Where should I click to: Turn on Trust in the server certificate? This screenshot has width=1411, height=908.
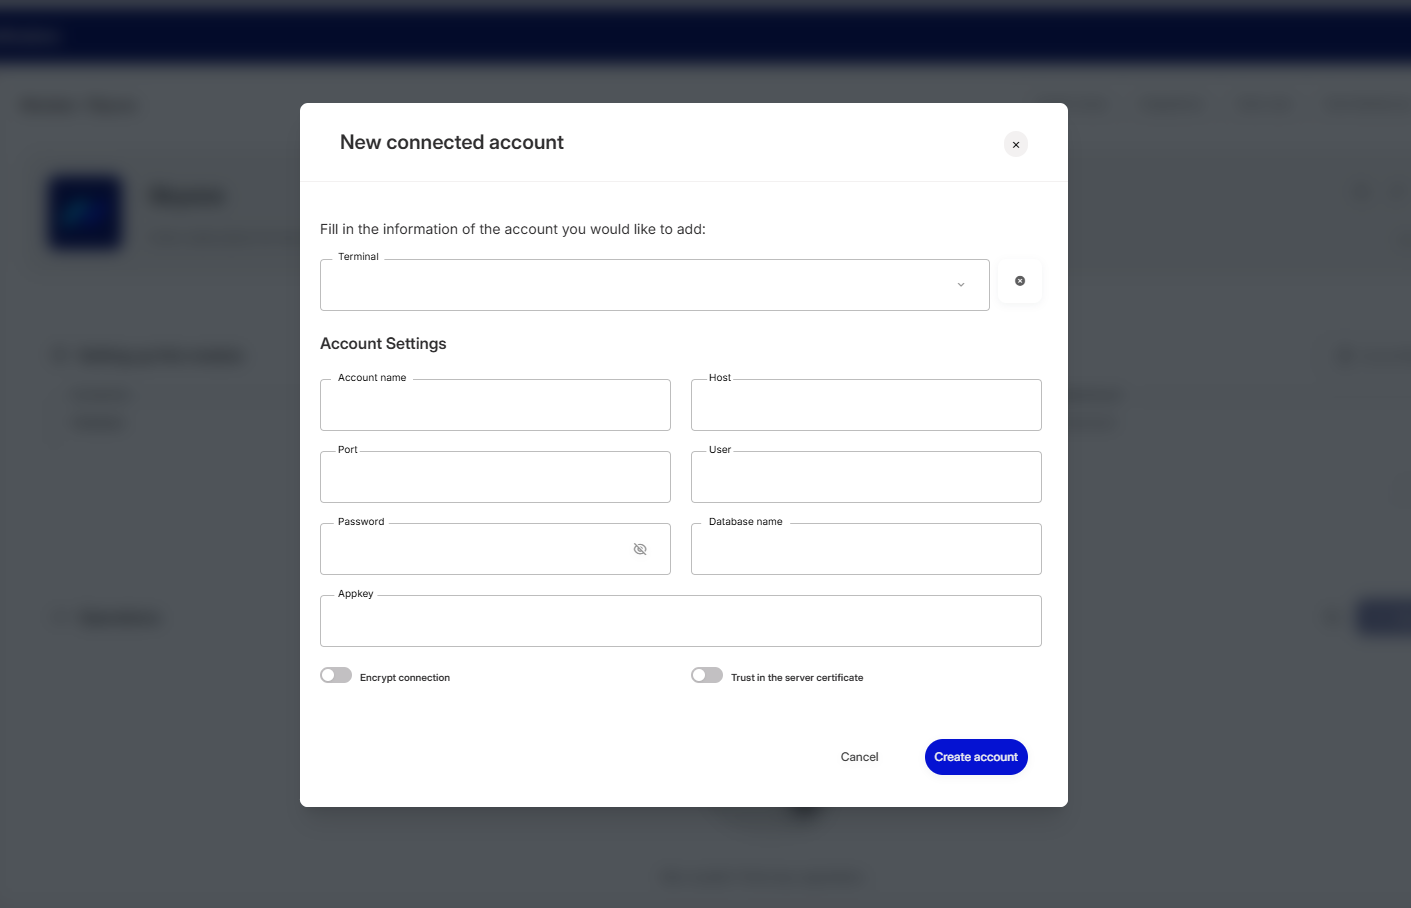(x=707, y=676)
